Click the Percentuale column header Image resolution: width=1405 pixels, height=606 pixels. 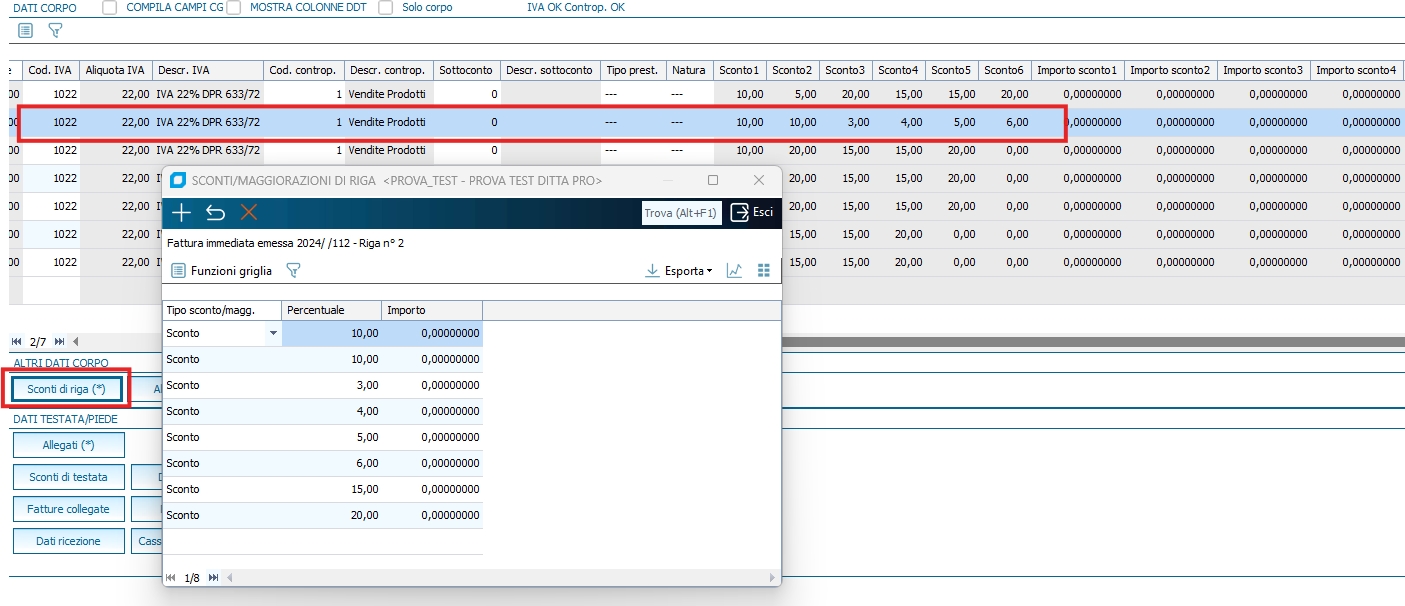[x=331, y=310]
